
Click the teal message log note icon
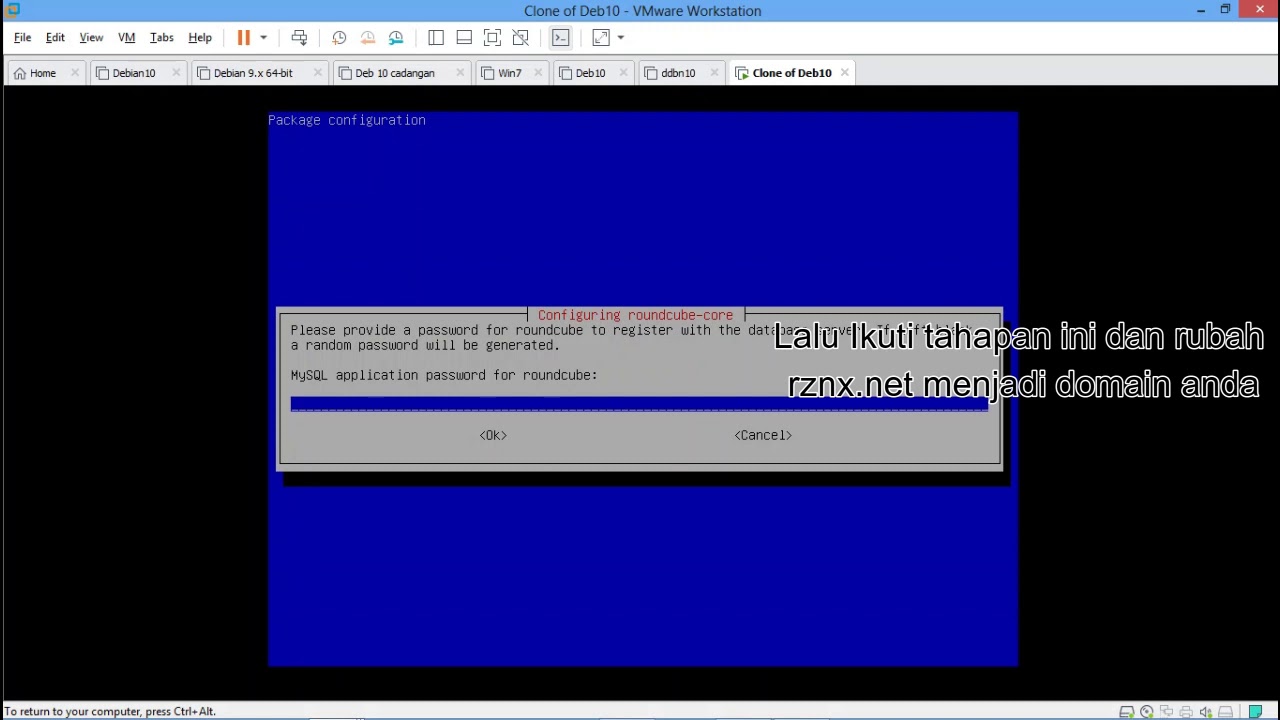pyautogui.click(x=1255, y=712)
